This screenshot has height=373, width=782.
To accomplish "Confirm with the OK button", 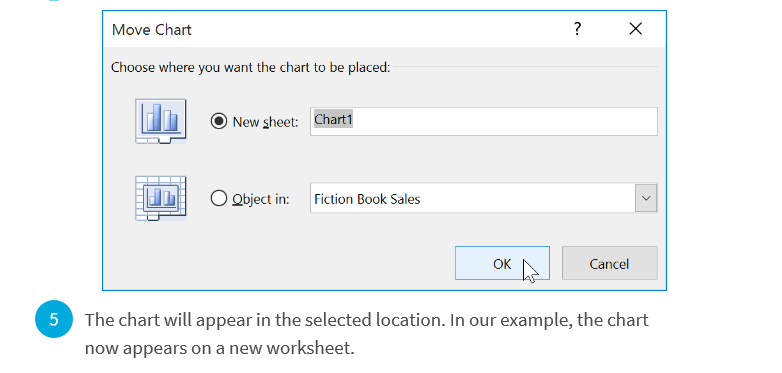I will (x=502, y=263).
